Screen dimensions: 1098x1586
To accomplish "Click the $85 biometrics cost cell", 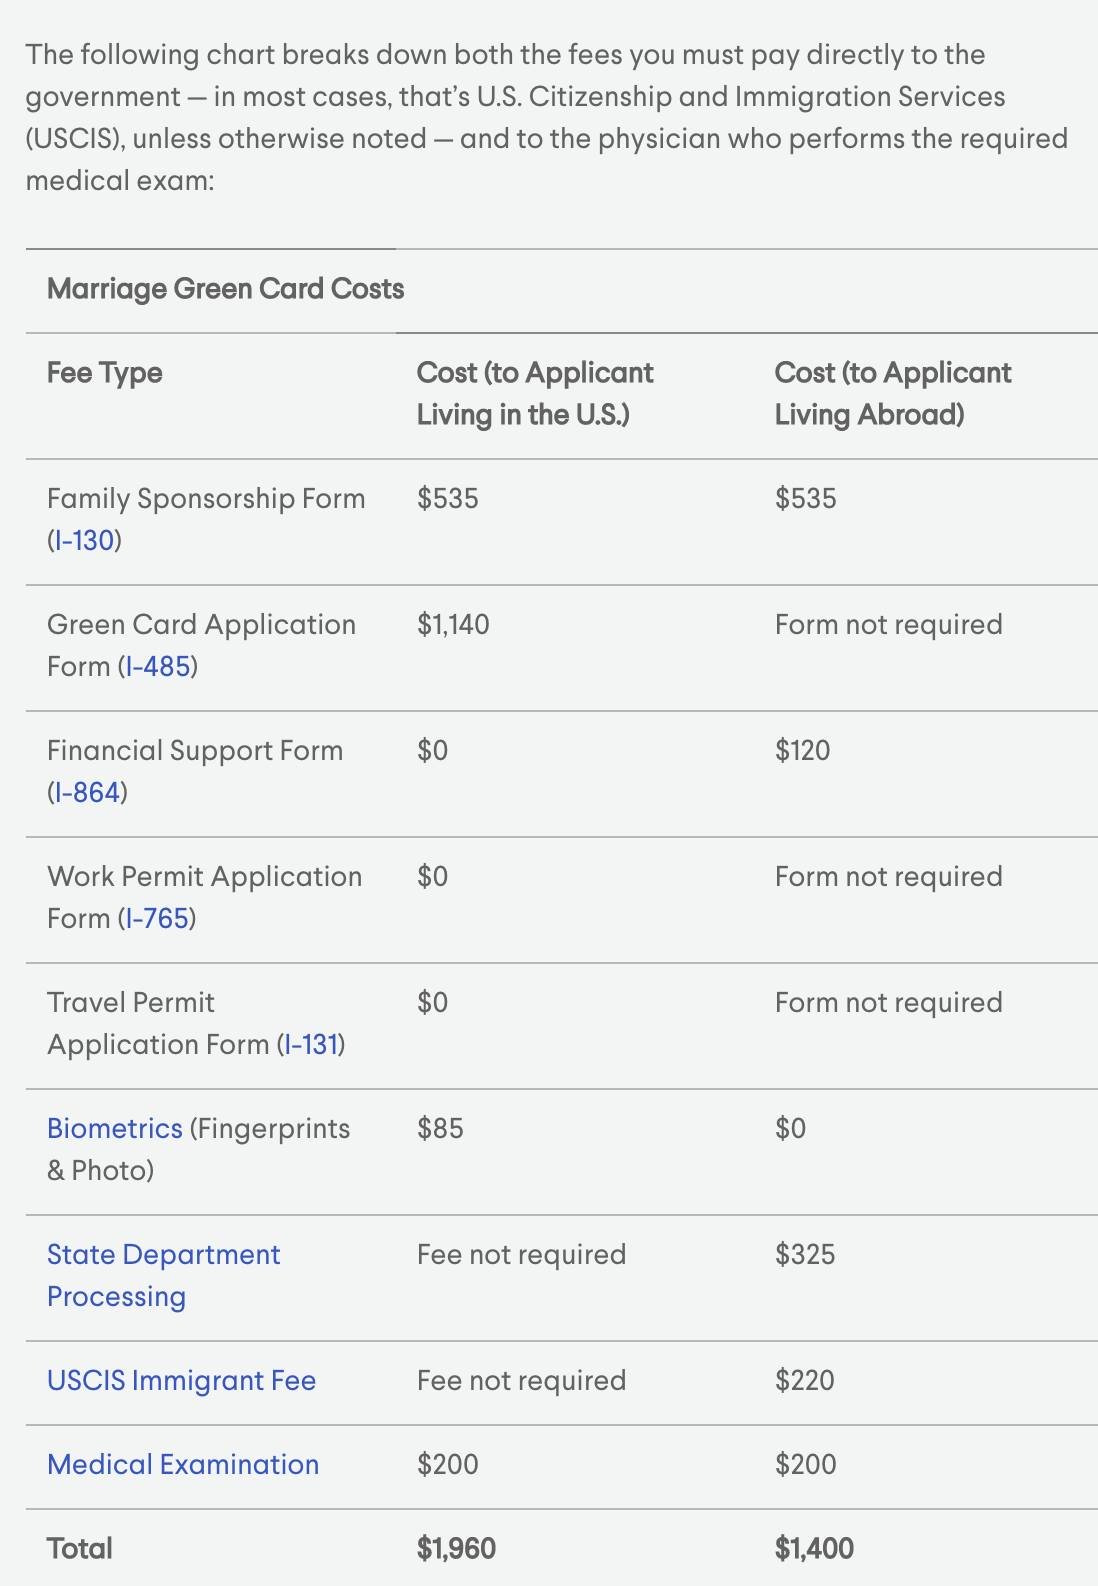I will [440, 1129].
